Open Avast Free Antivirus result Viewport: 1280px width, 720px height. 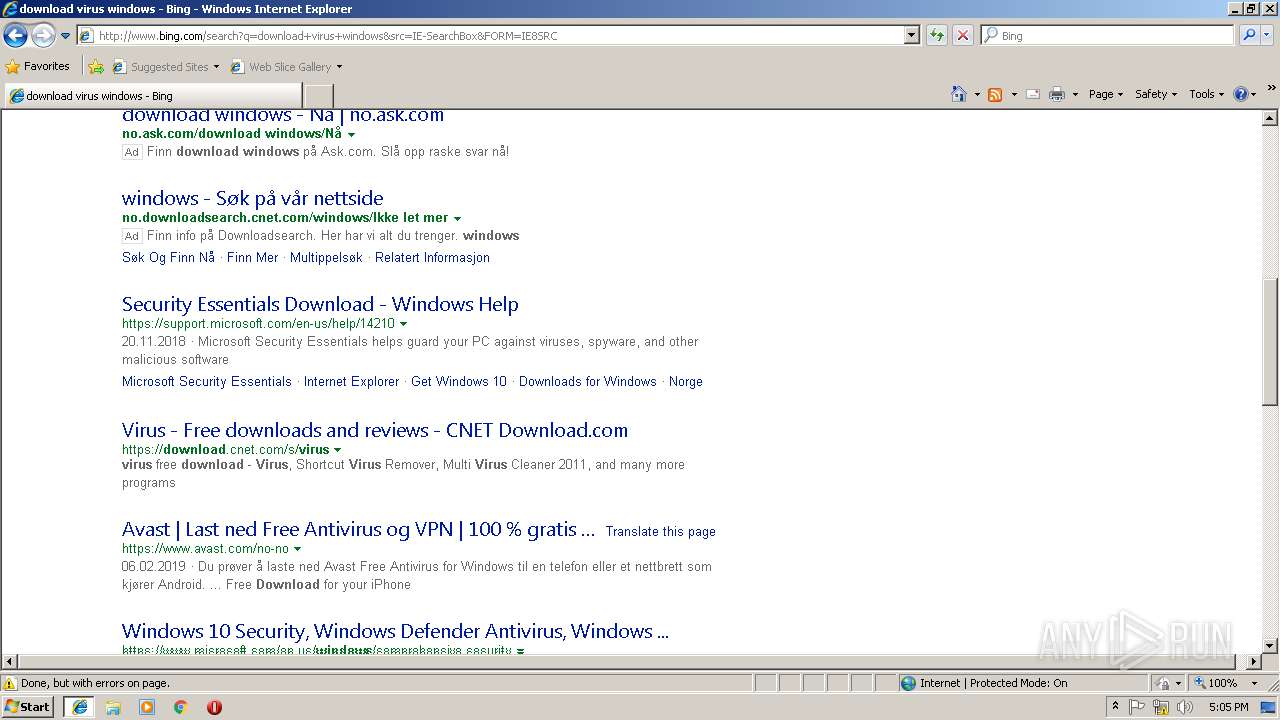point(358,529)
